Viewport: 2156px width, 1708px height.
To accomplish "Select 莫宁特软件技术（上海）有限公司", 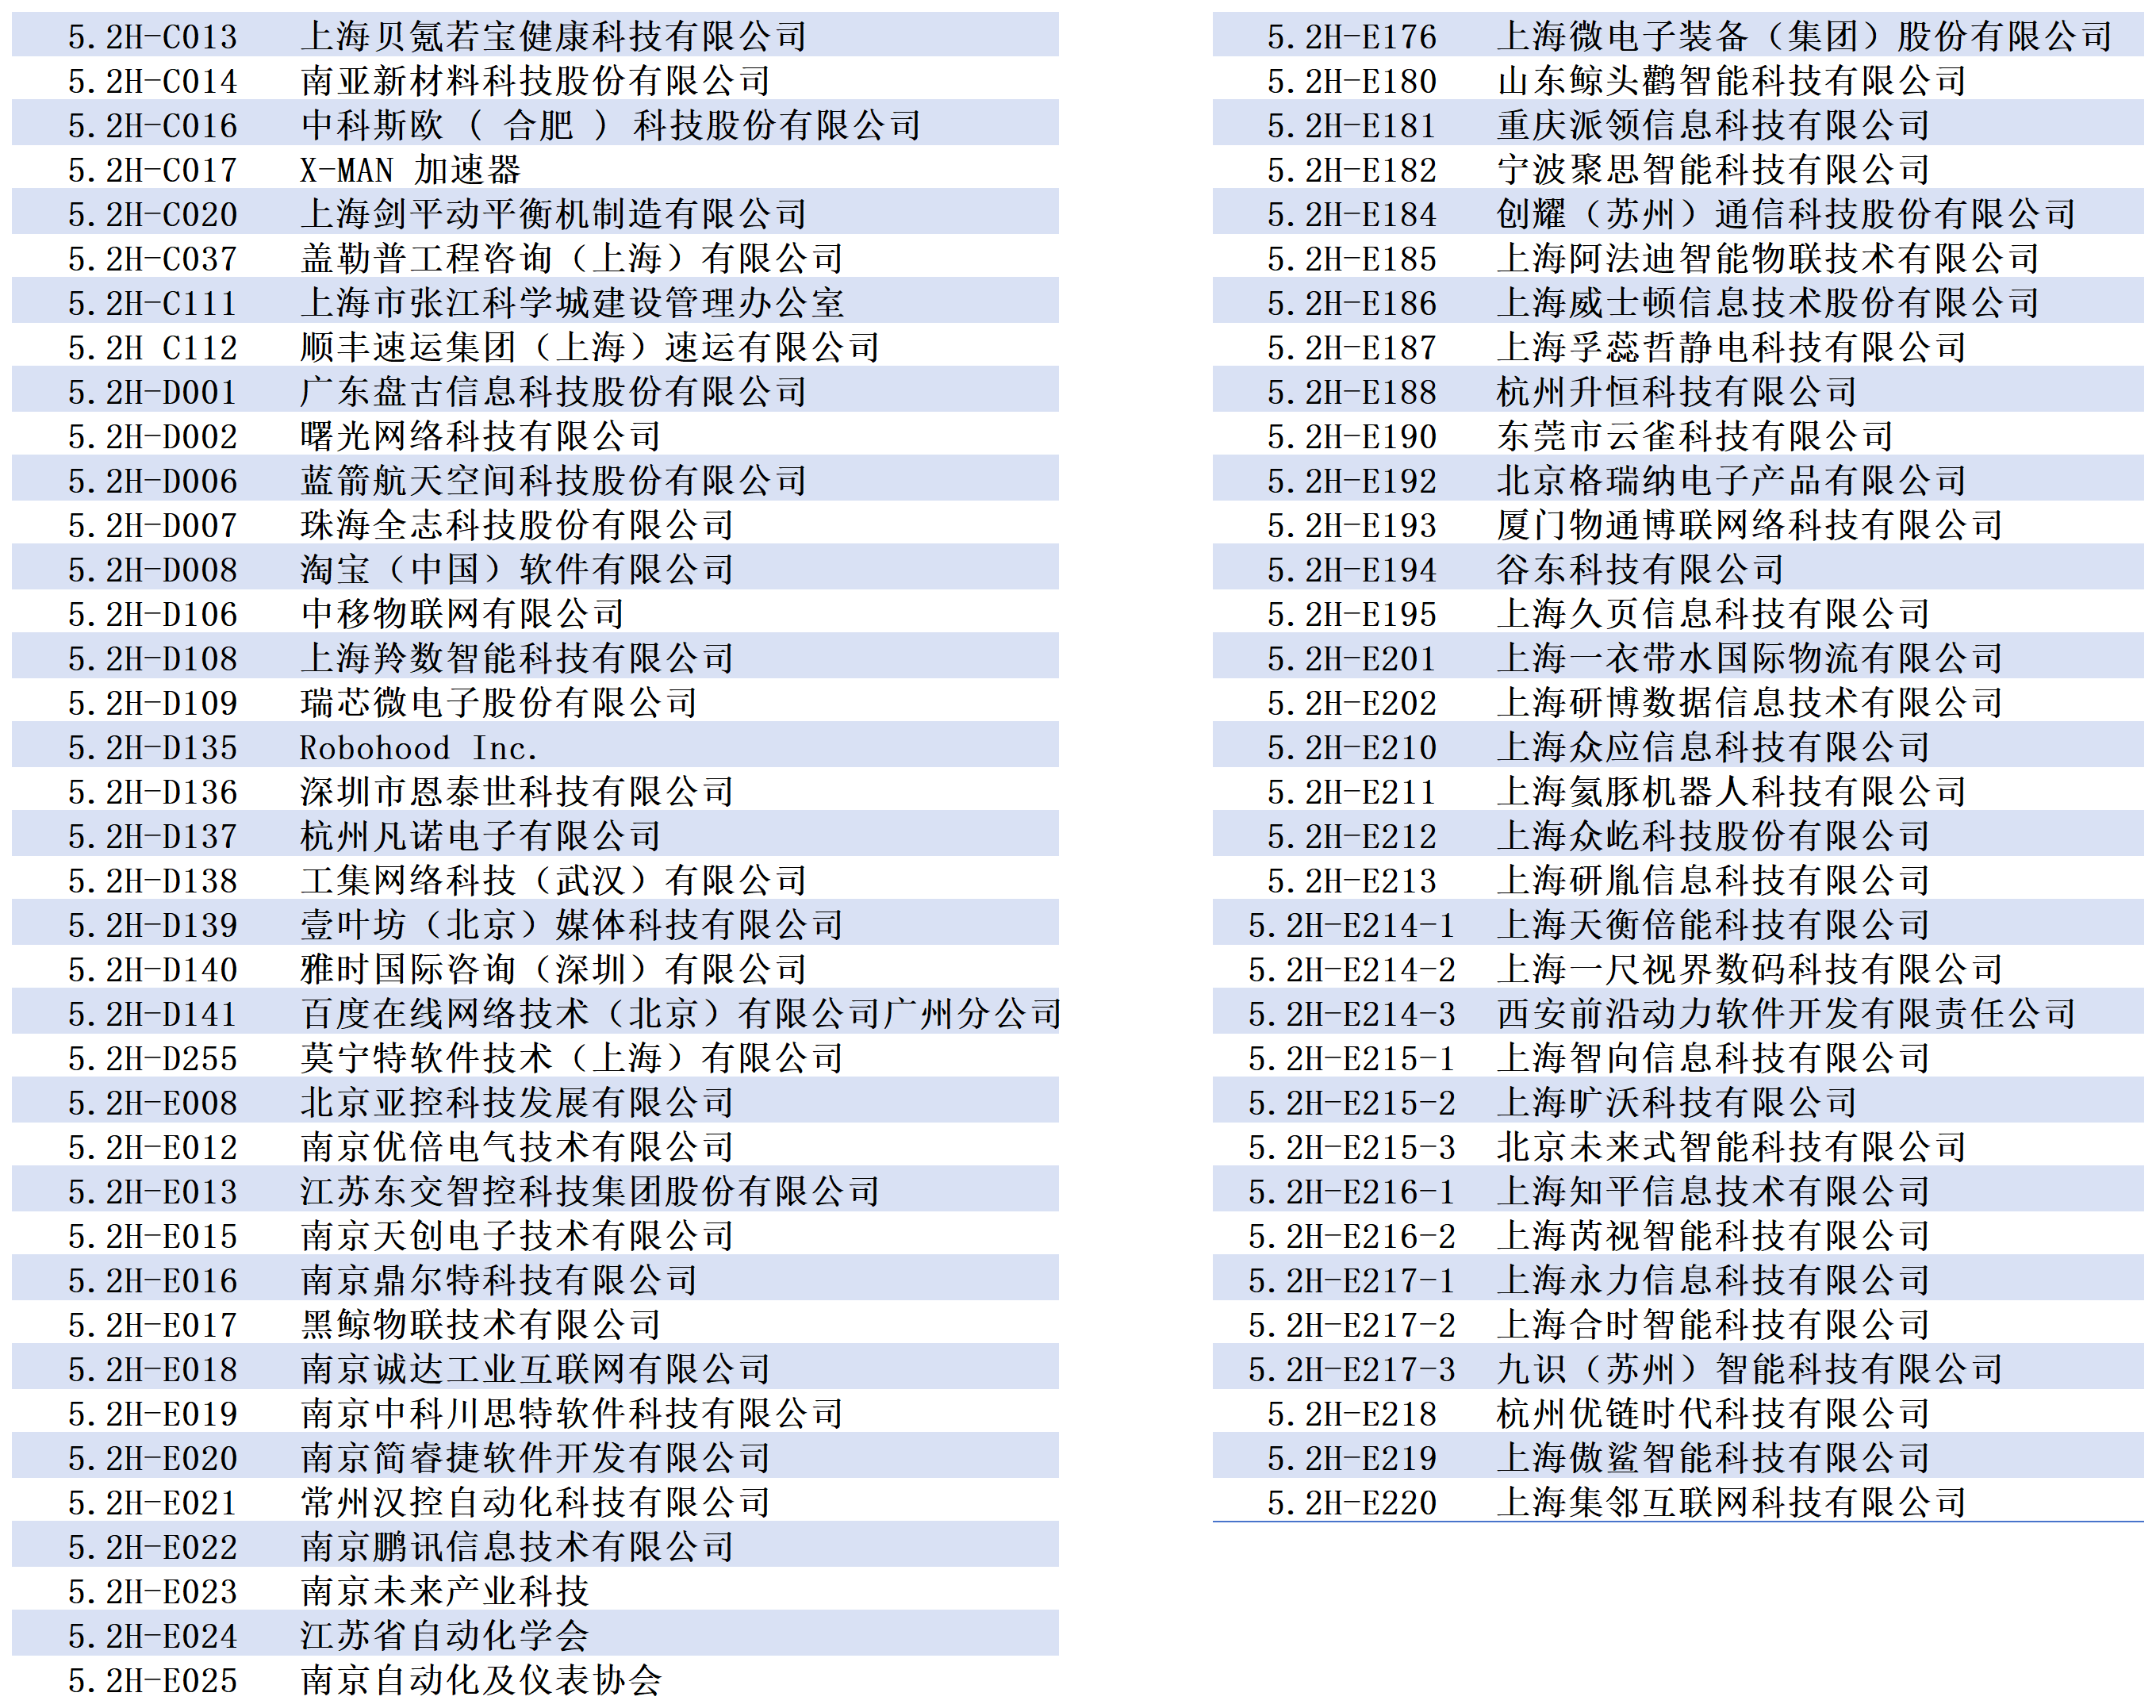I will 572,1058.
